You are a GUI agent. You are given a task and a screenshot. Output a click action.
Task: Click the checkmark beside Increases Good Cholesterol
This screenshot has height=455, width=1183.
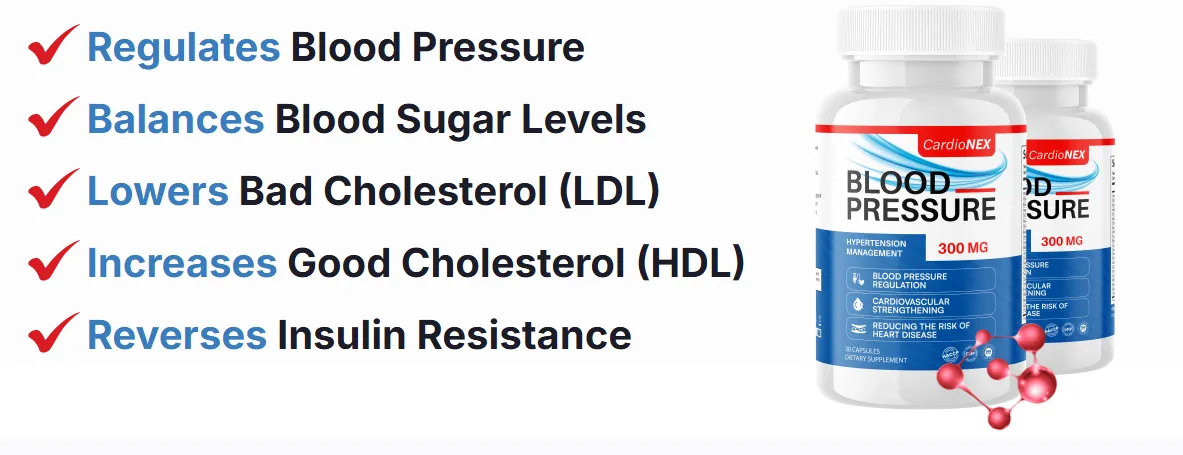(x=54, y=262)
